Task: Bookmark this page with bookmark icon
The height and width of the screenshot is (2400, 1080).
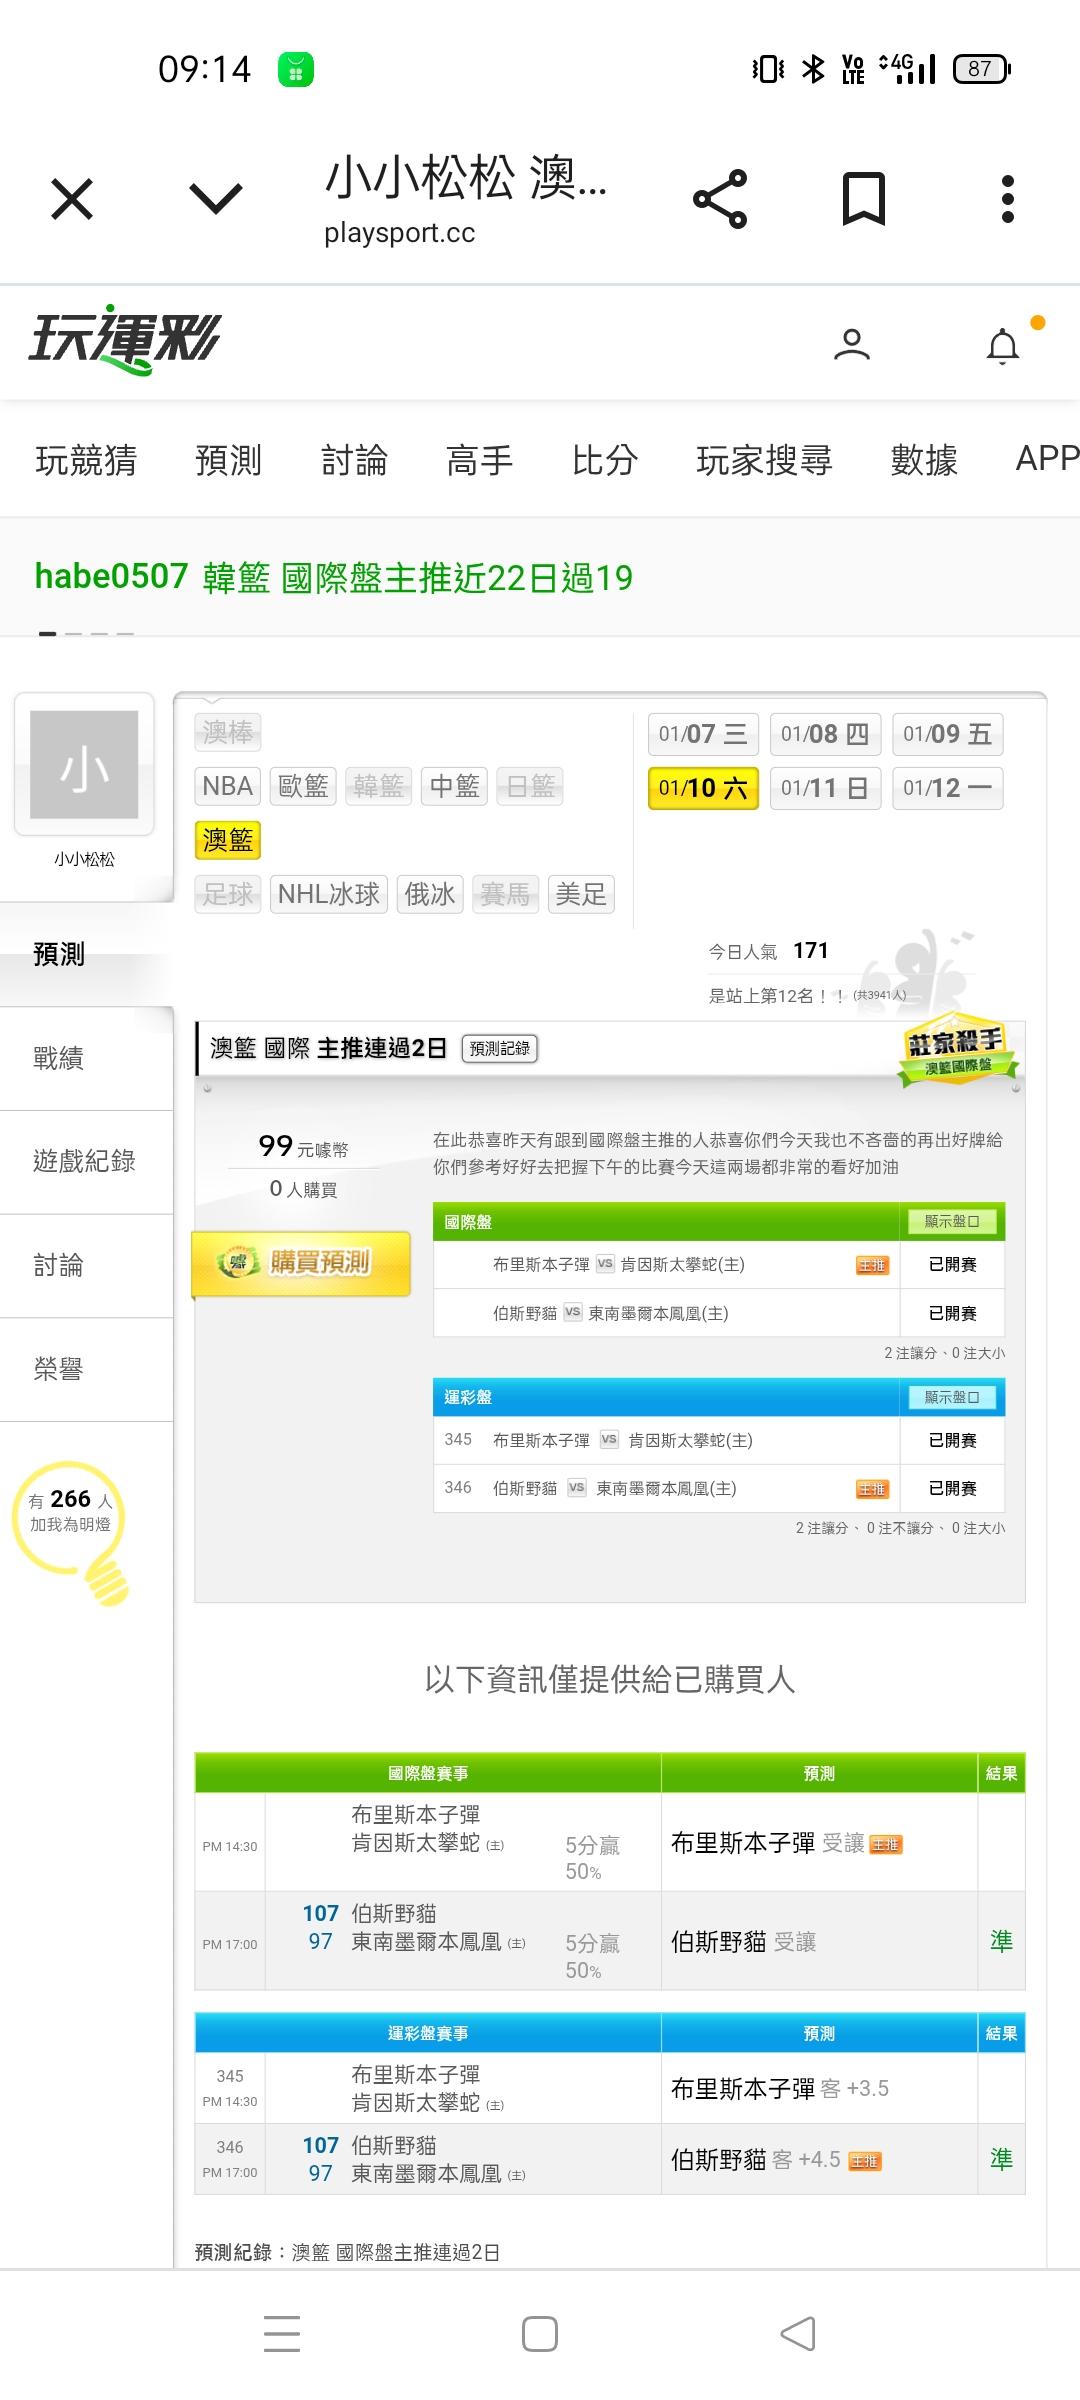Action: click(864, 199)
